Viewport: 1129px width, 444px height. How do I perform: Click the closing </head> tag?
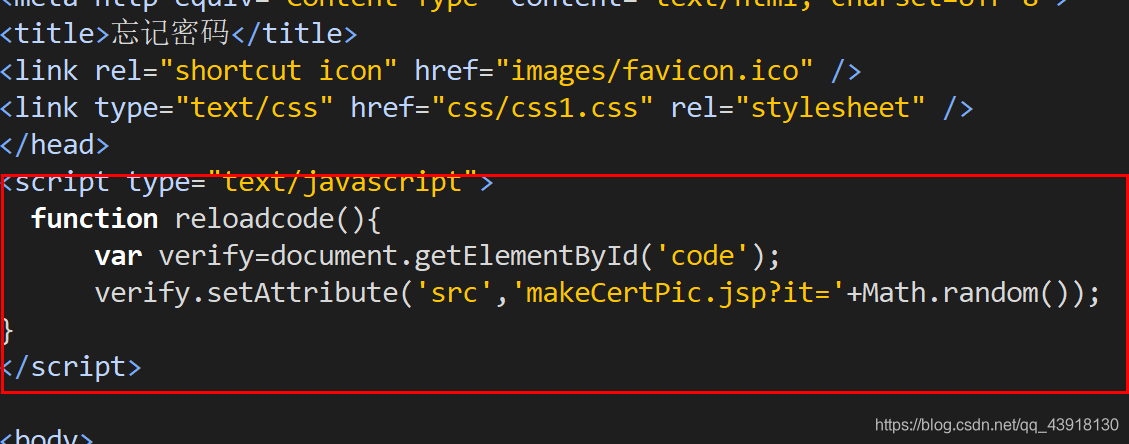coord(55,145)
